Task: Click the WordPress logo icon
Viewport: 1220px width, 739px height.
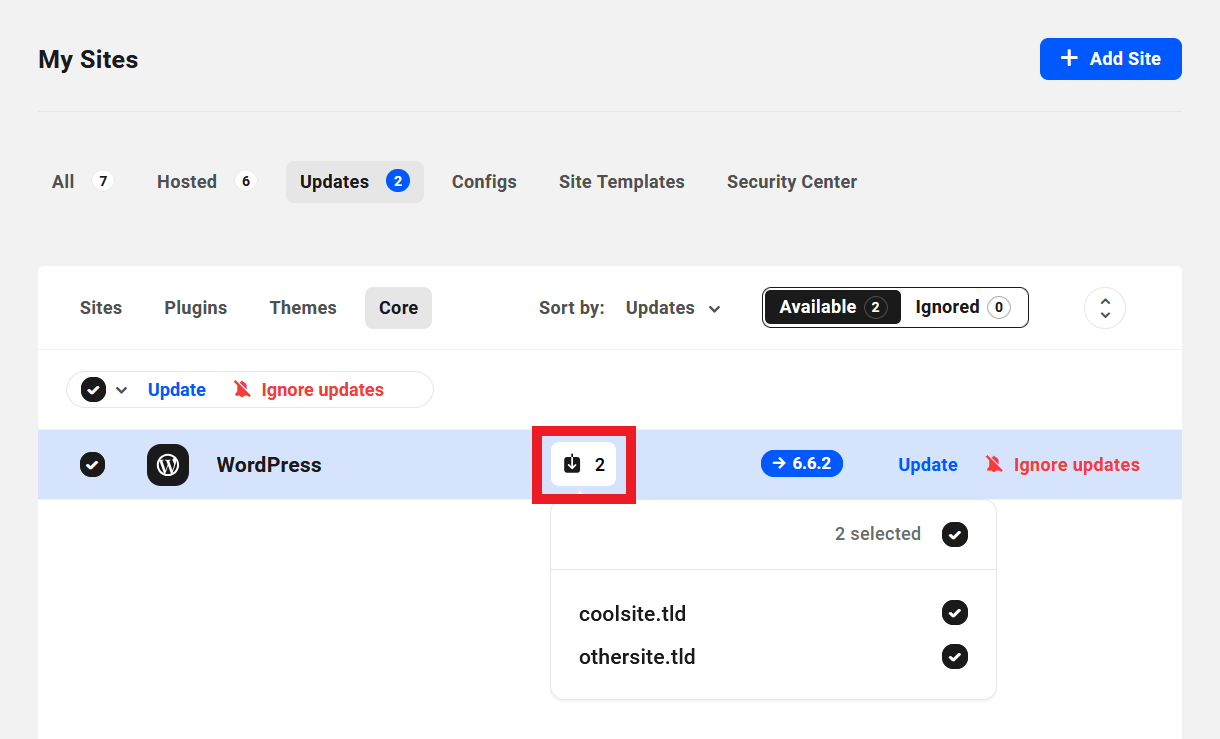Action: pos(168,465)
